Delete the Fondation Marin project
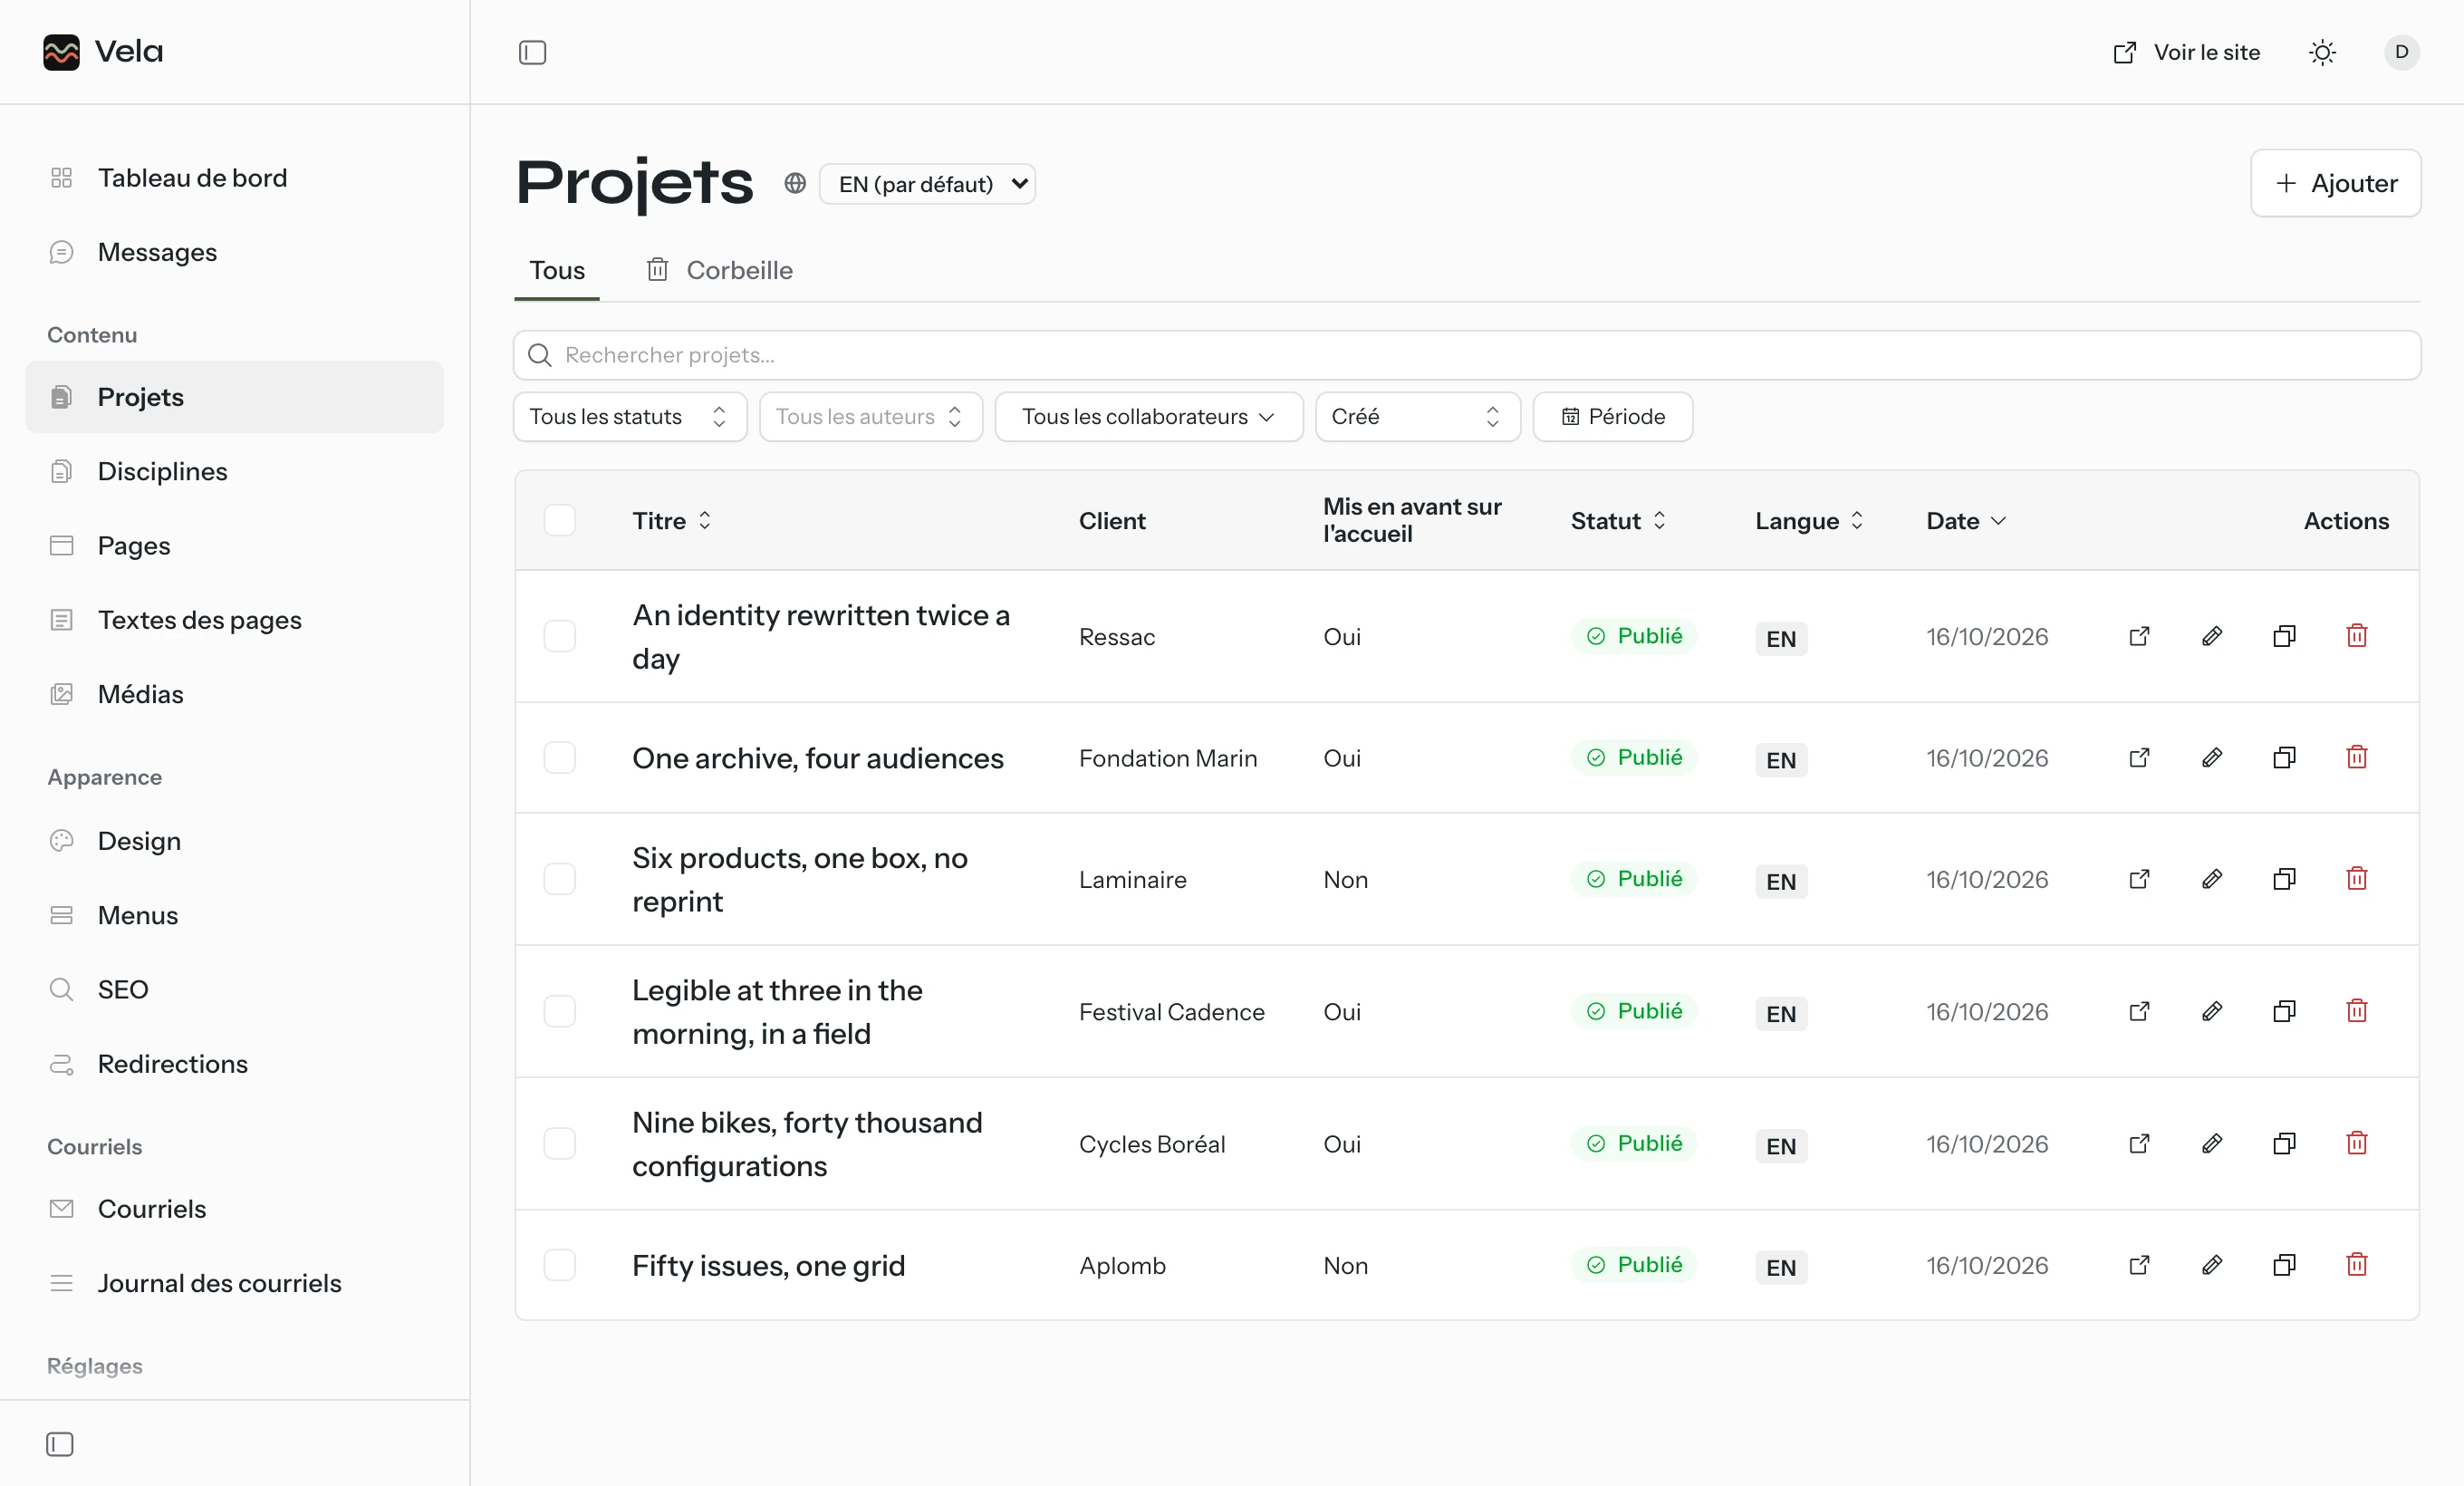Screen dimensions: 2464x1486 coord(2357,758)
